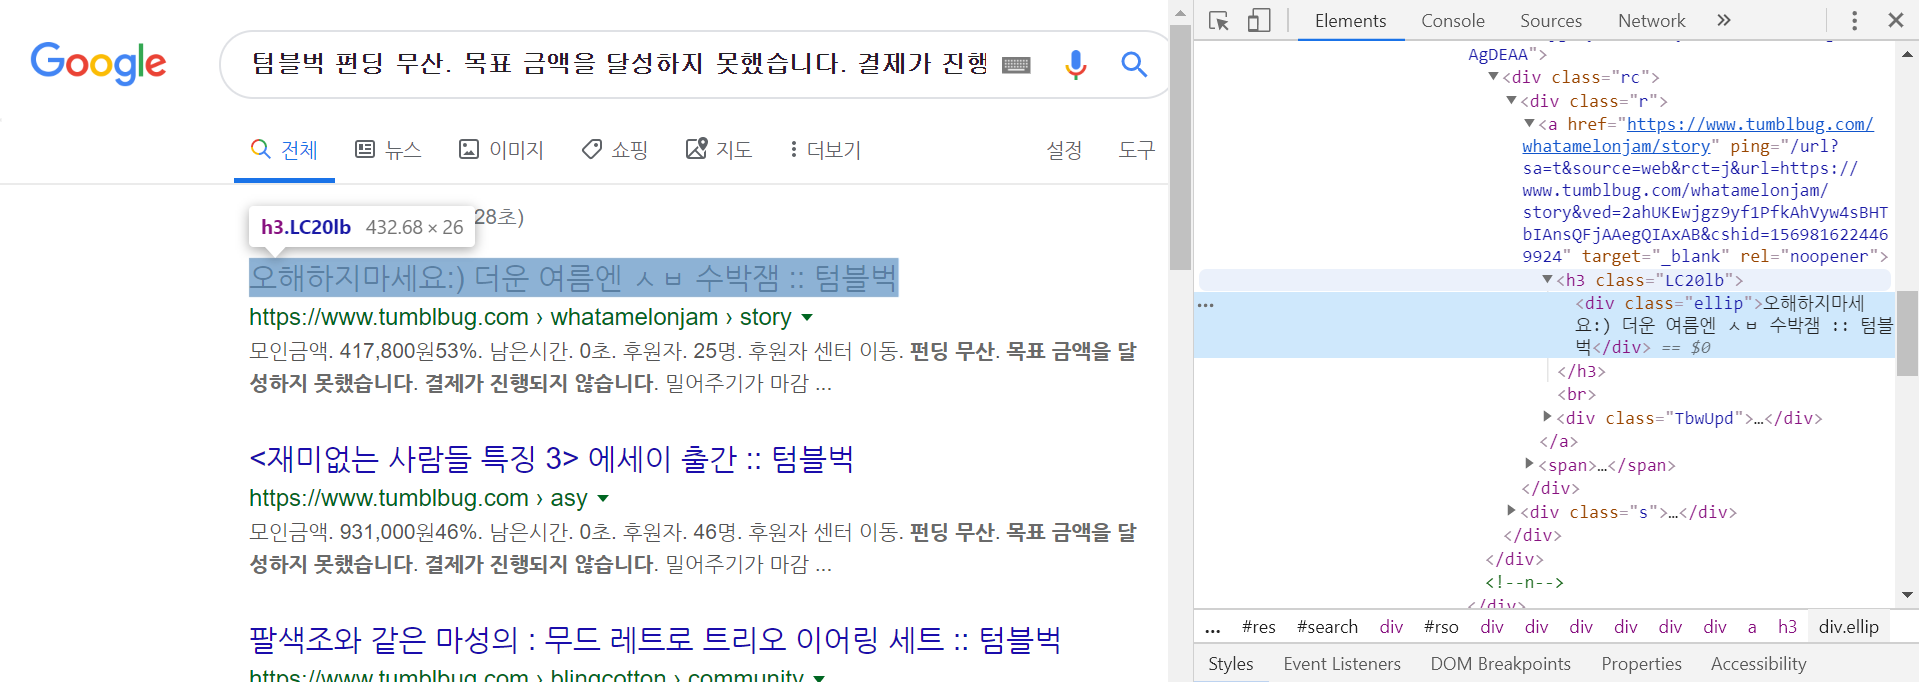The width and height of the screenshot is (1919, 682).
Task: Close the DevTools panel
Action: pos(1895,20)
